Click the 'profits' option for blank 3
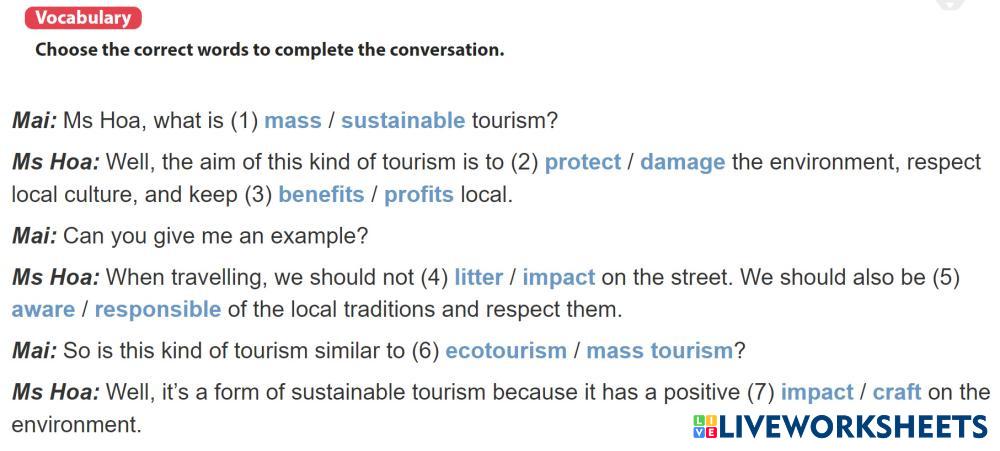Image resolution: width=1000 pixels, height=451 pixels. click(418, 194)
